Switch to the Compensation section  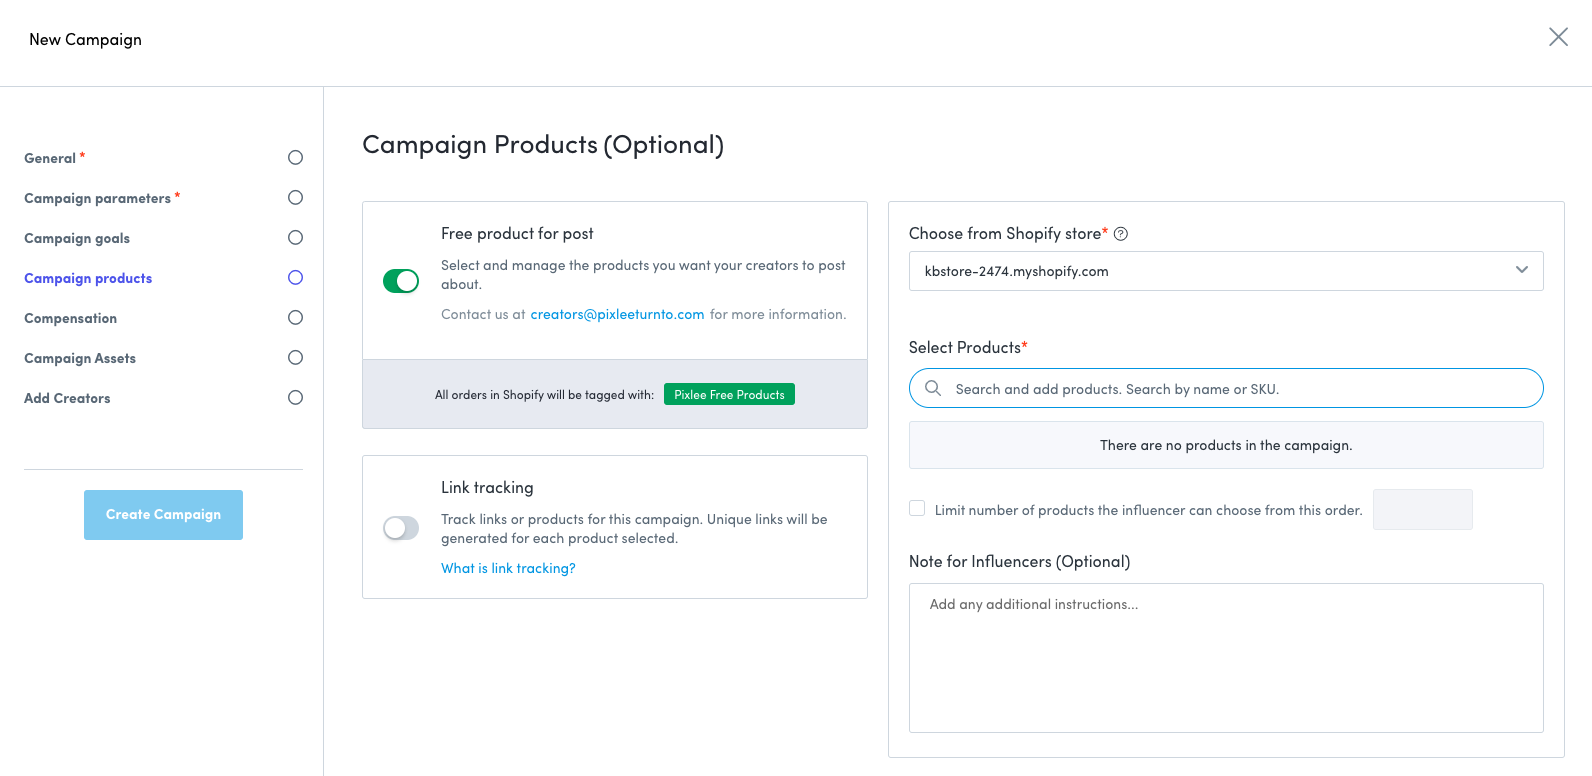click(70, 318)
